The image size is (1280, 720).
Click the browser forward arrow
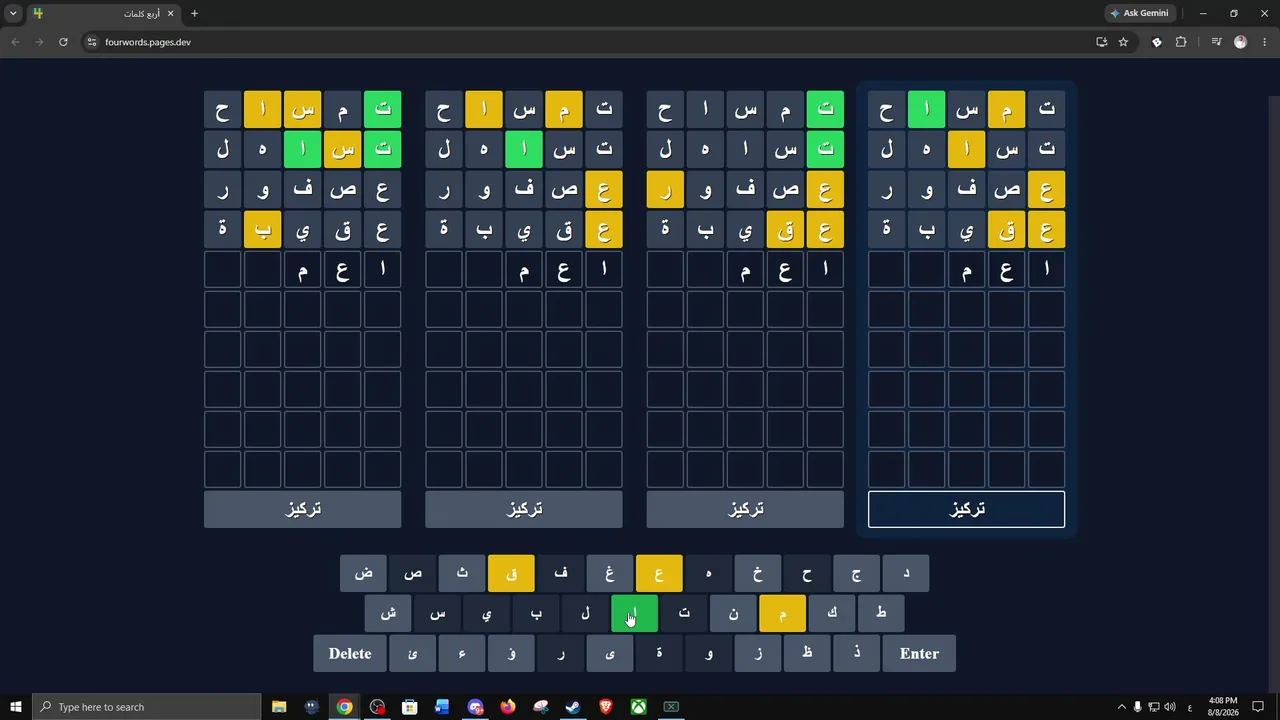39,42
